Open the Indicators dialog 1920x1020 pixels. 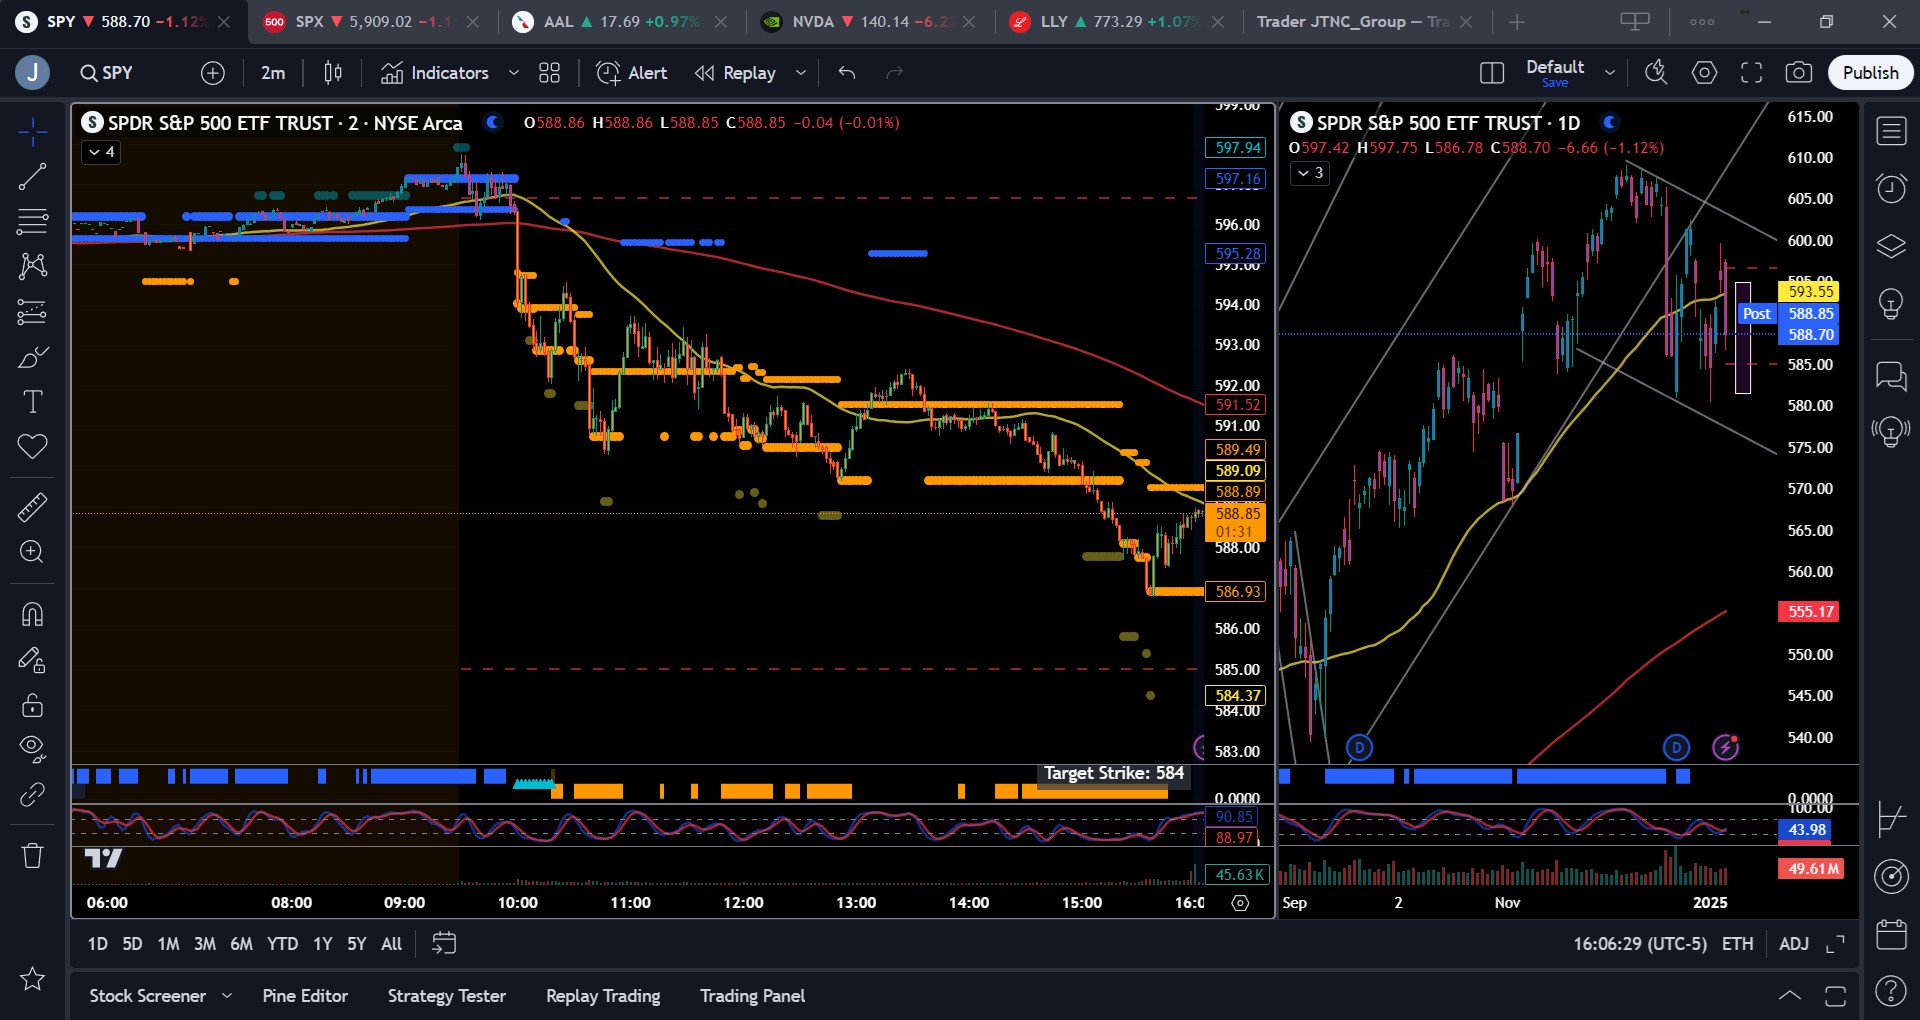(435, 73)
